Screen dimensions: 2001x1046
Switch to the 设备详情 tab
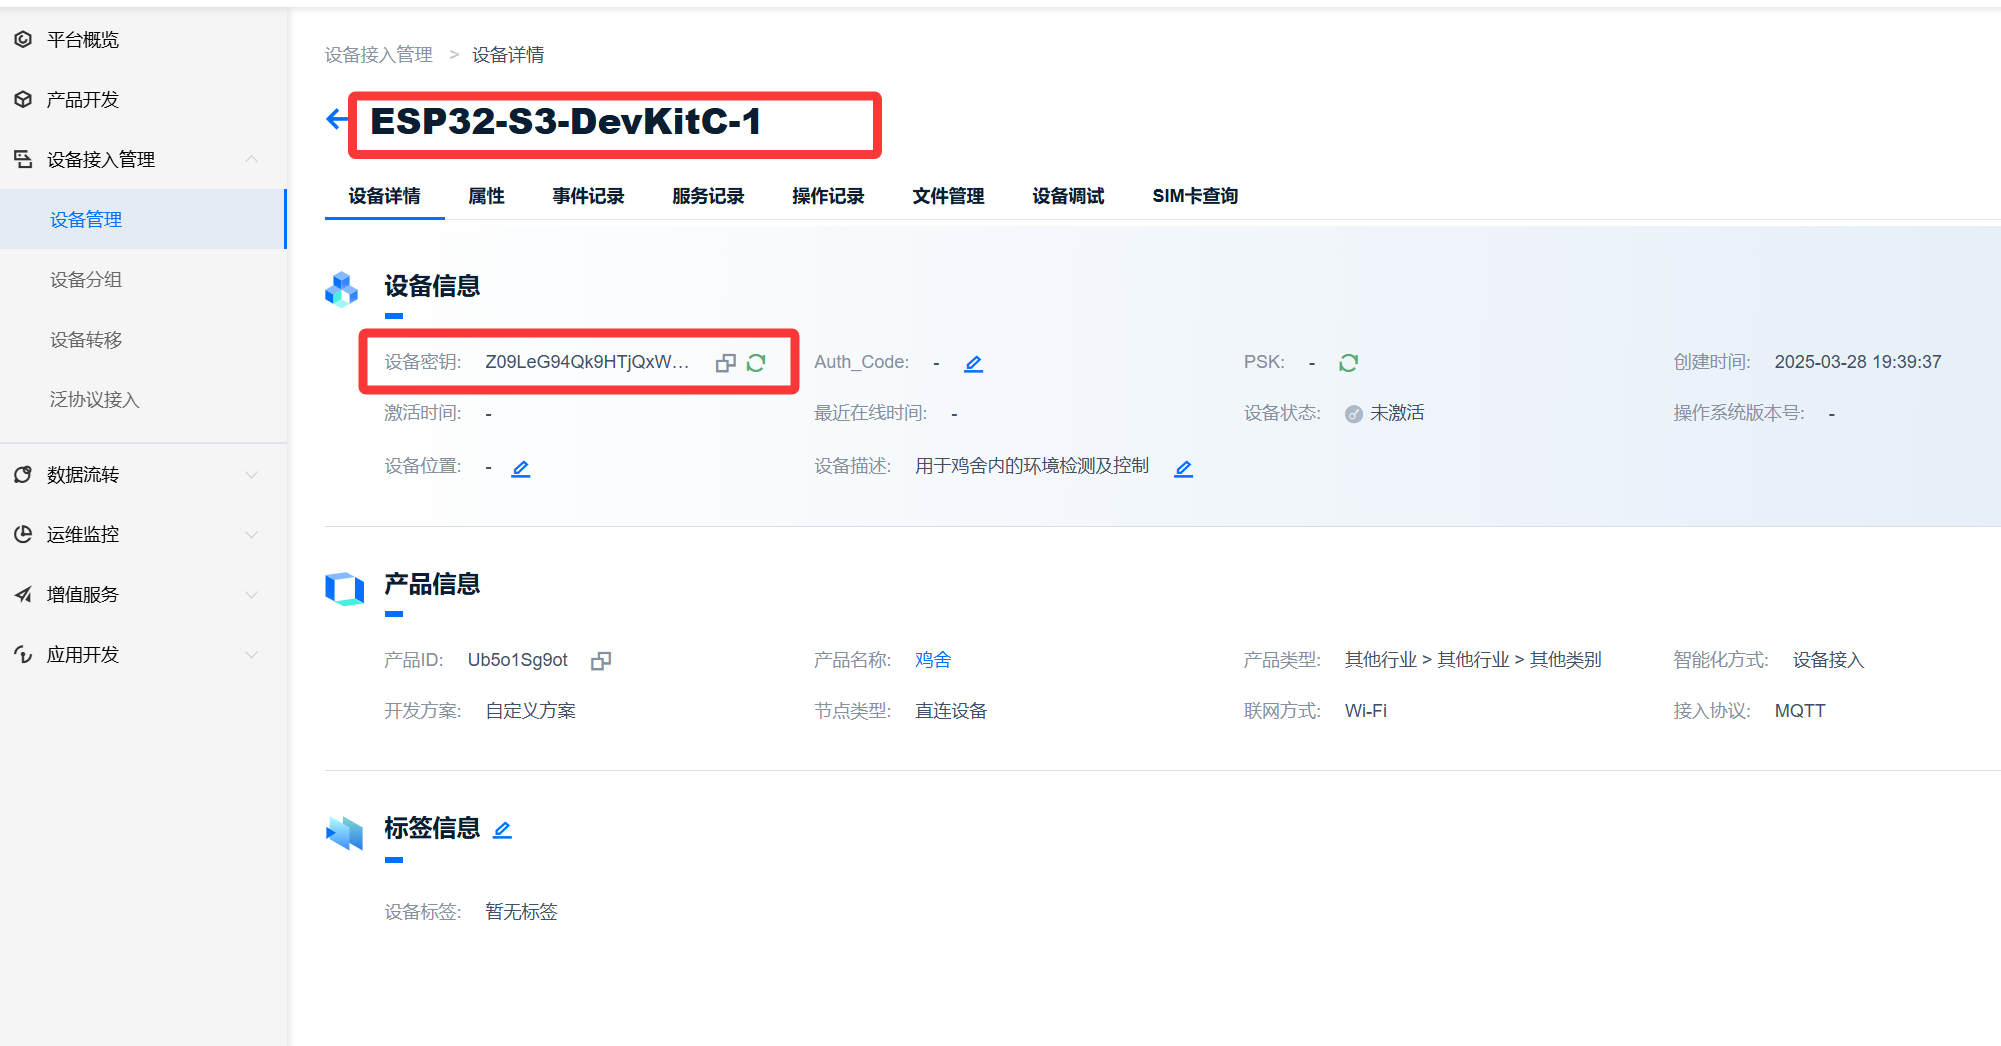384,196
